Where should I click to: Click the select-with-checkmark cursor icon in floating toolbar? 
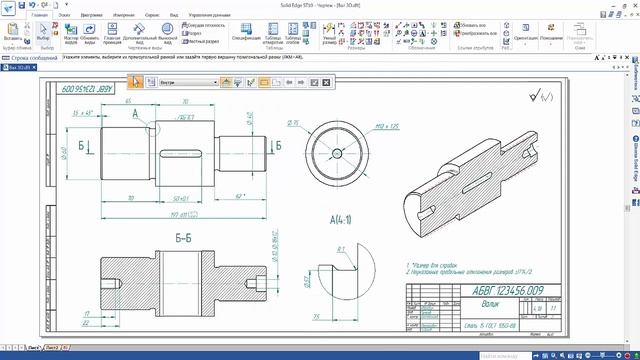click(x=251, y=82)
